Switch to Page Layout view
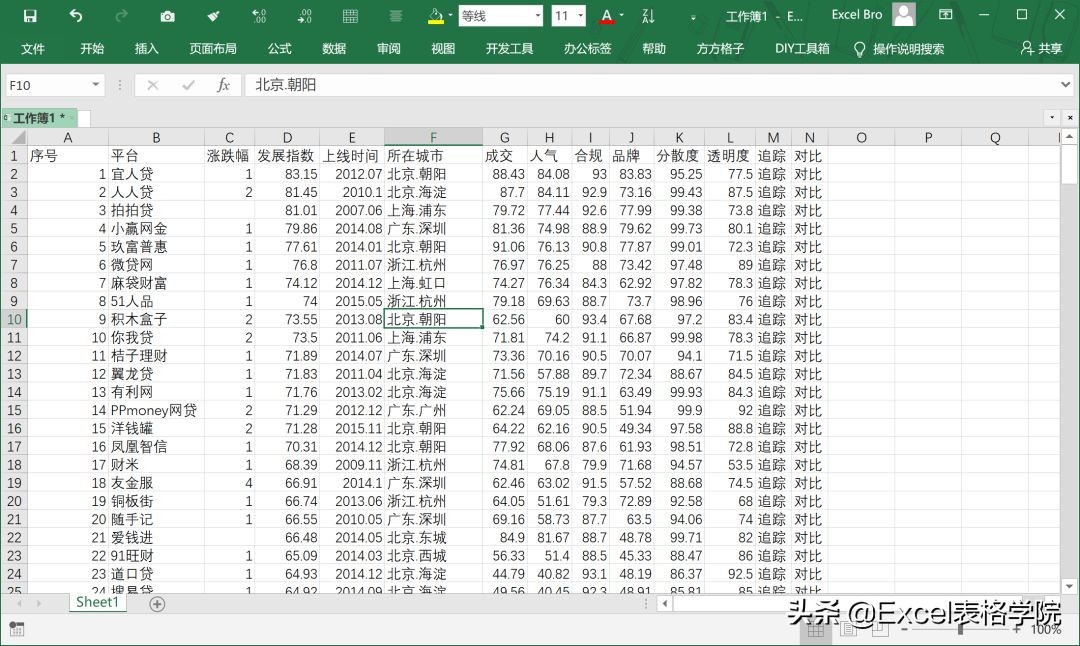This screenshot has height=646, width=1080. (x=848, y=629)
